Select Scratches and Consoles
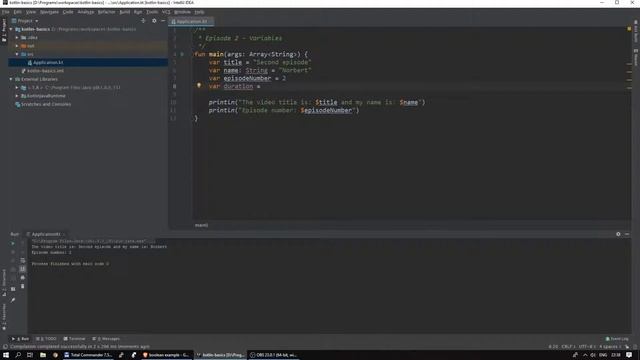This screenshot has width=640, height=360. pos(43,104)
